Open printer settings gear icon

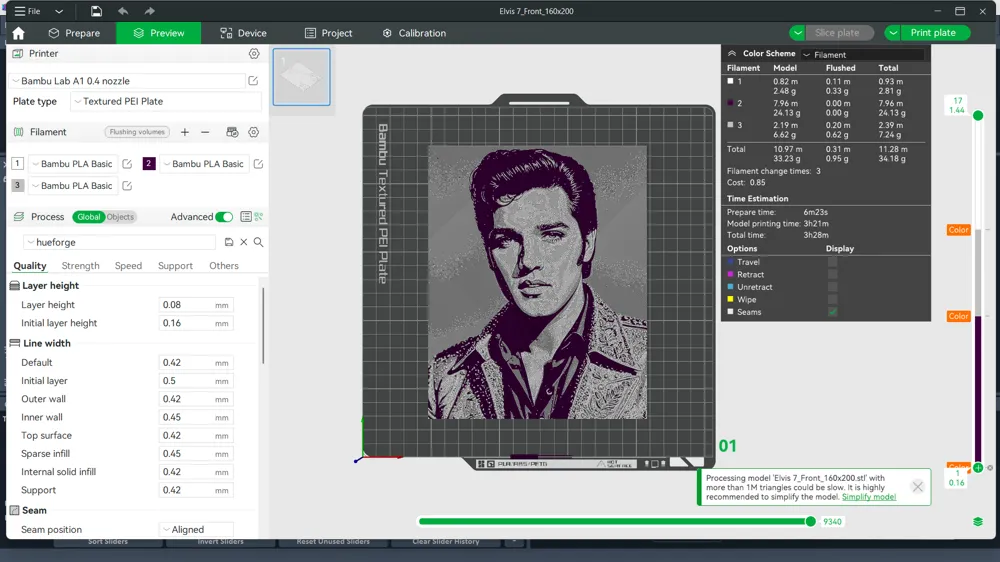[254, 54]
